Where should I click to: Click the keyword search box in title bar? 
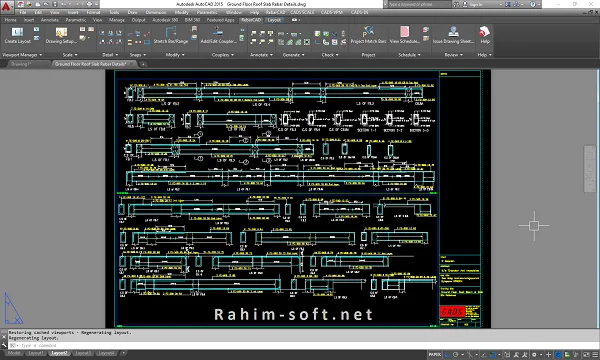coord(419,4)
